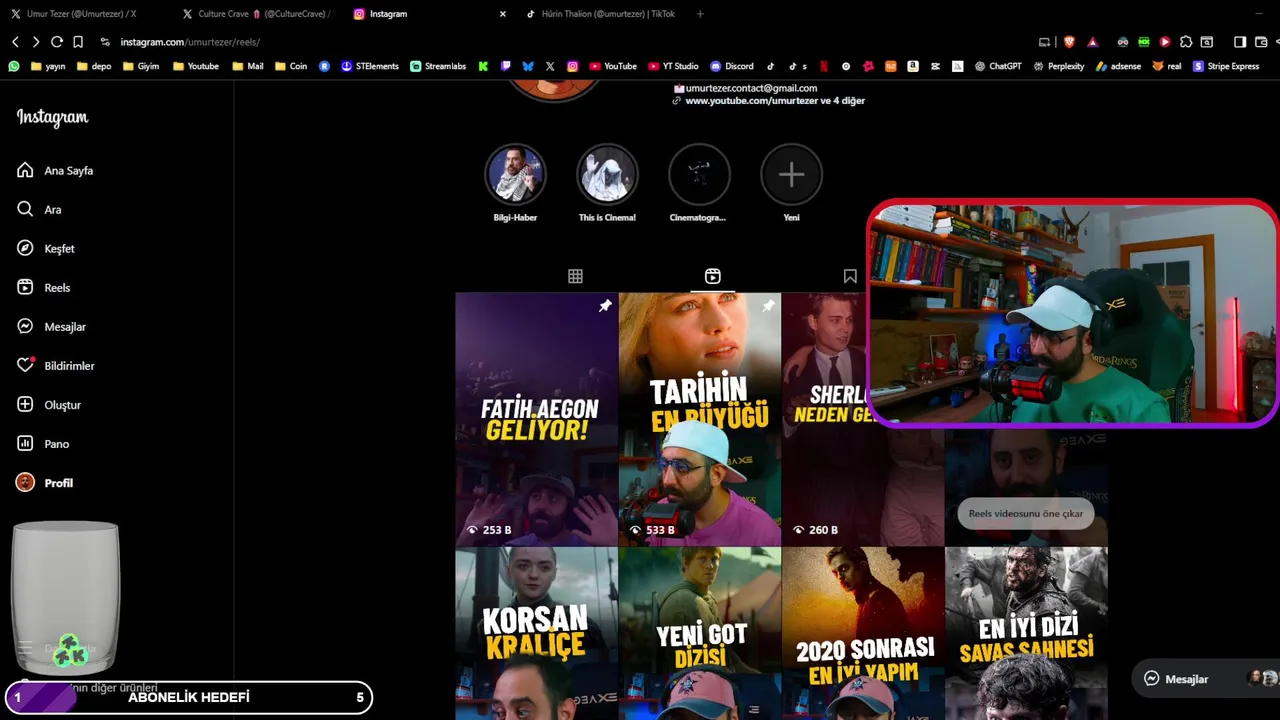Open Netflix bookmark icon
Image resolution: width=1280 pixels, height=720 pixels.
point(824,66)
